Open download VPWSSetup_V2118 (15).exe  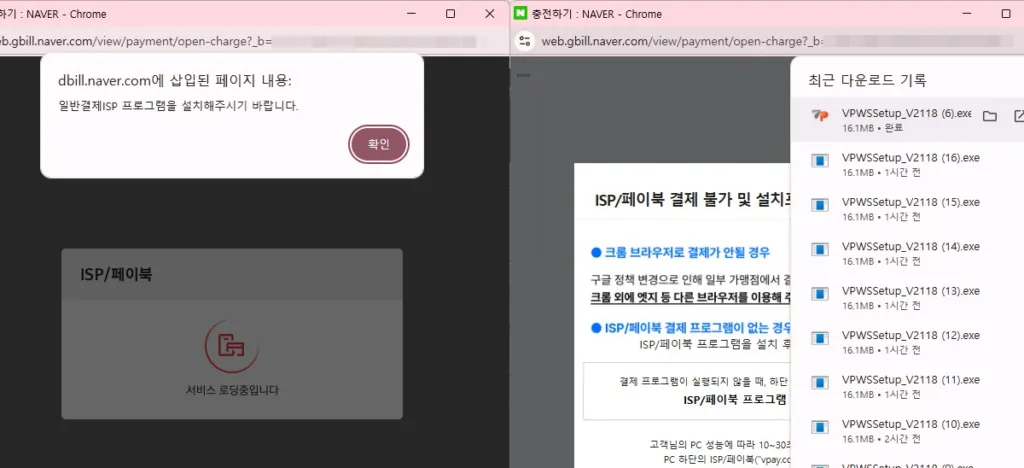(x=910, y=202)
